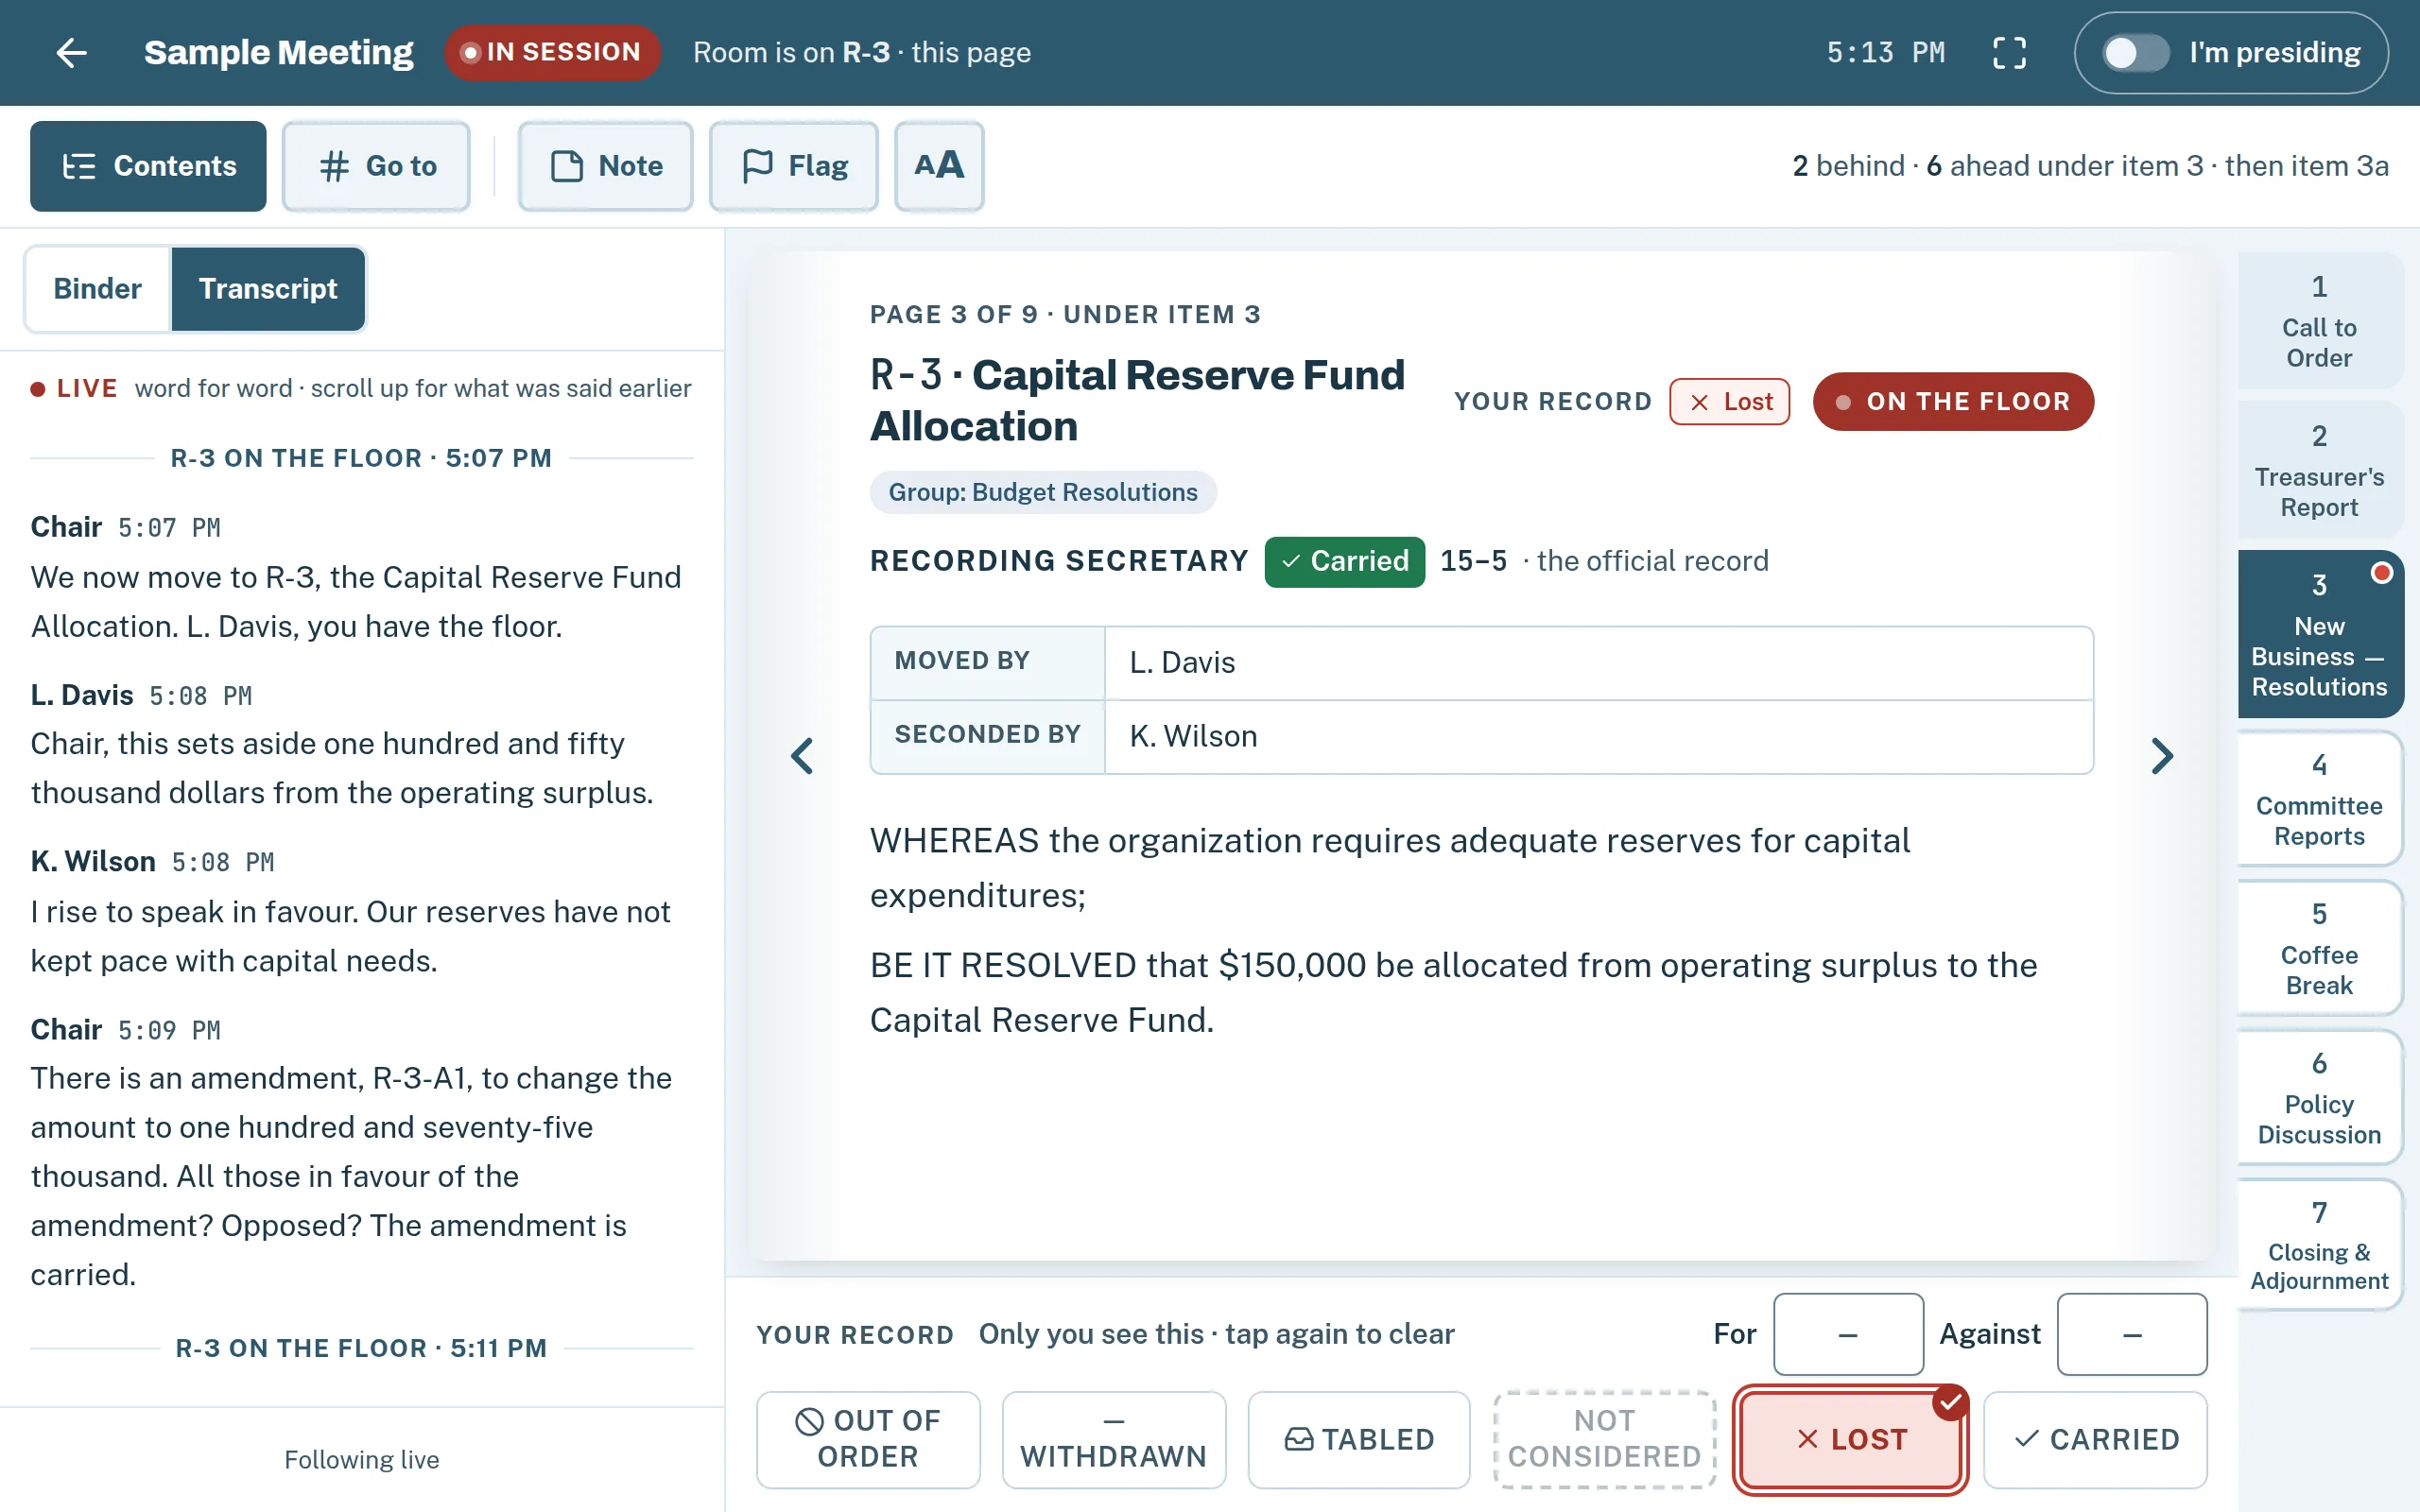Screen dimensions: 2420x1512
Task: Click the L. Davis moved-by cell
Action: coord(1598,663)
